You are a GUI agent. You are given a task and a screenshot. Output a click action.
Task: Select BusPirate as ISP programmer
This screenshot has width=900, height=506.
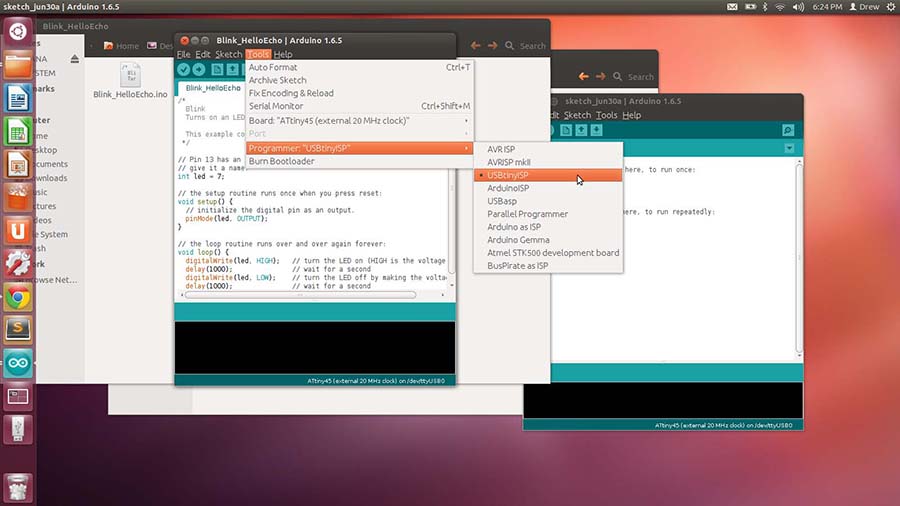pos(548,266)
